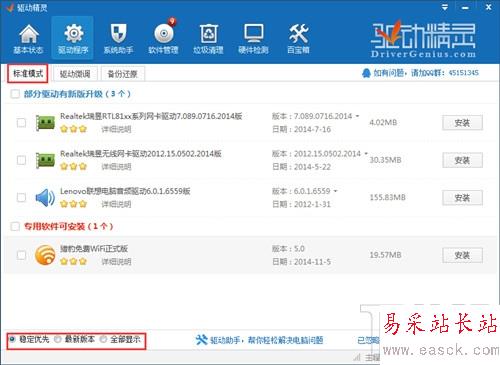Click the DriverGenius.com logo
500x365 pixels.
pyautogui.click(x=423, y=40)
